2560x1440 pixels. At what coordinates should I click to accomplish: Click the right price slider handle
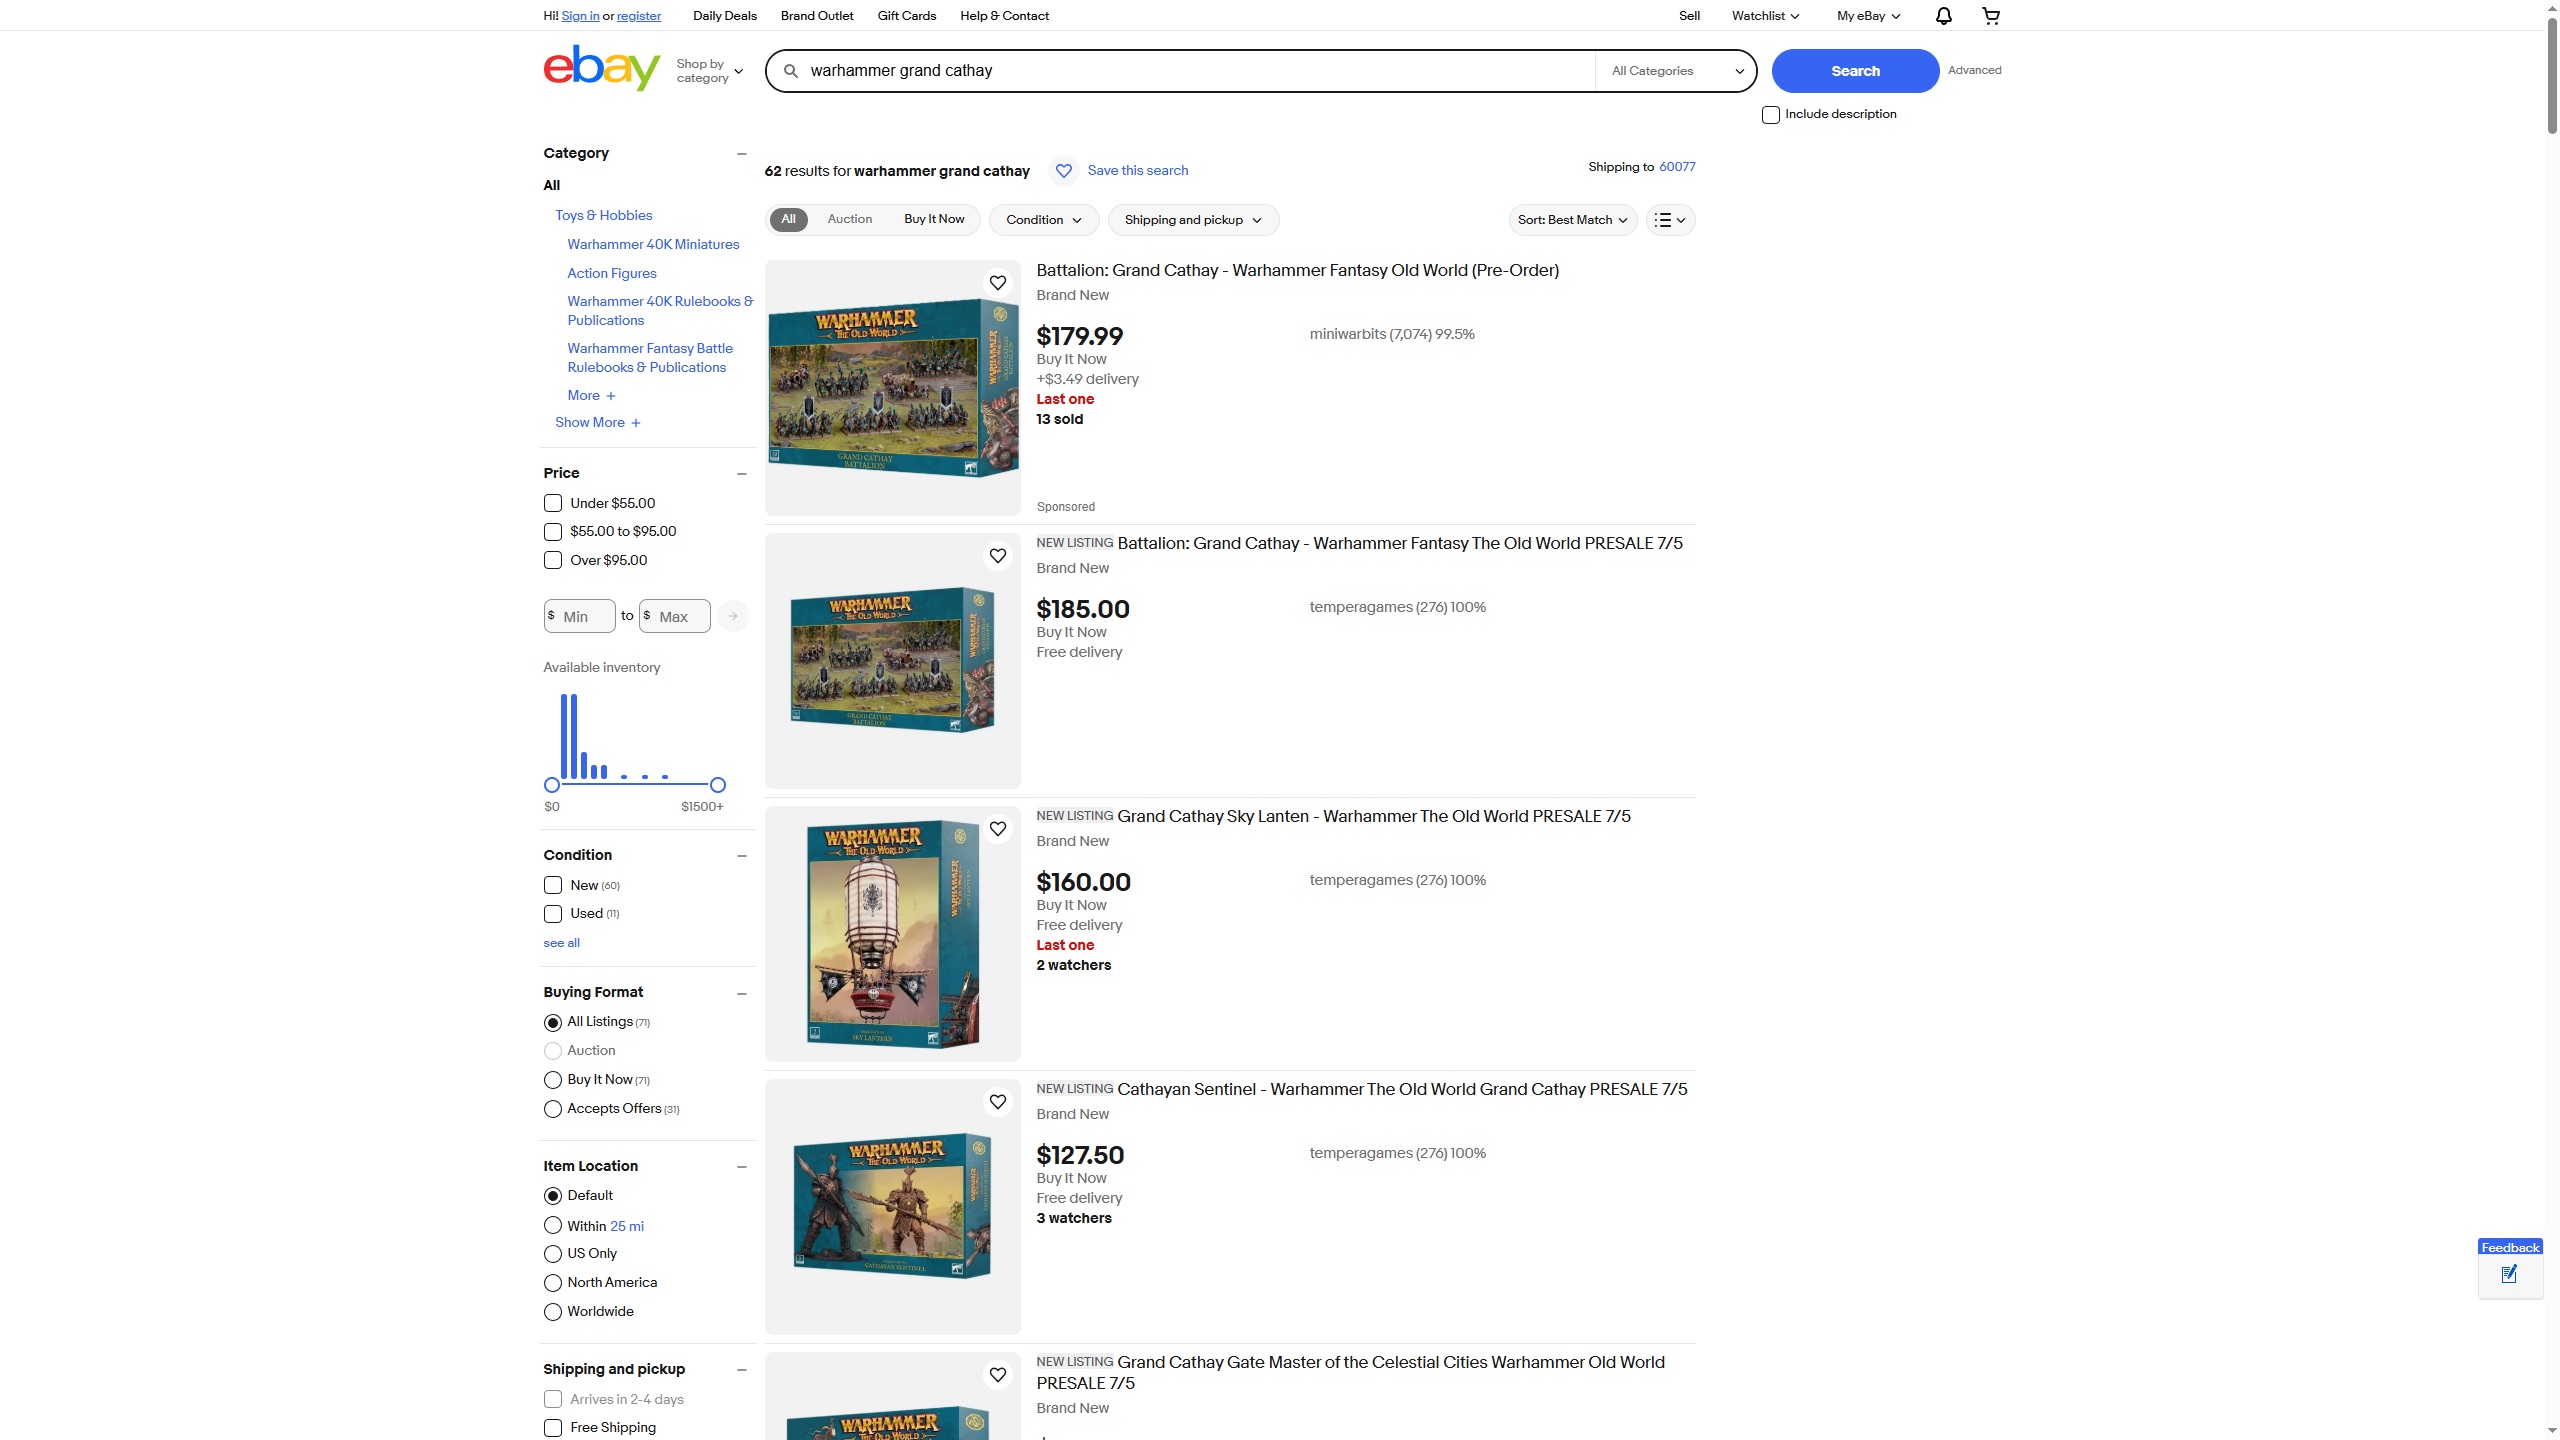coord(717,785)
